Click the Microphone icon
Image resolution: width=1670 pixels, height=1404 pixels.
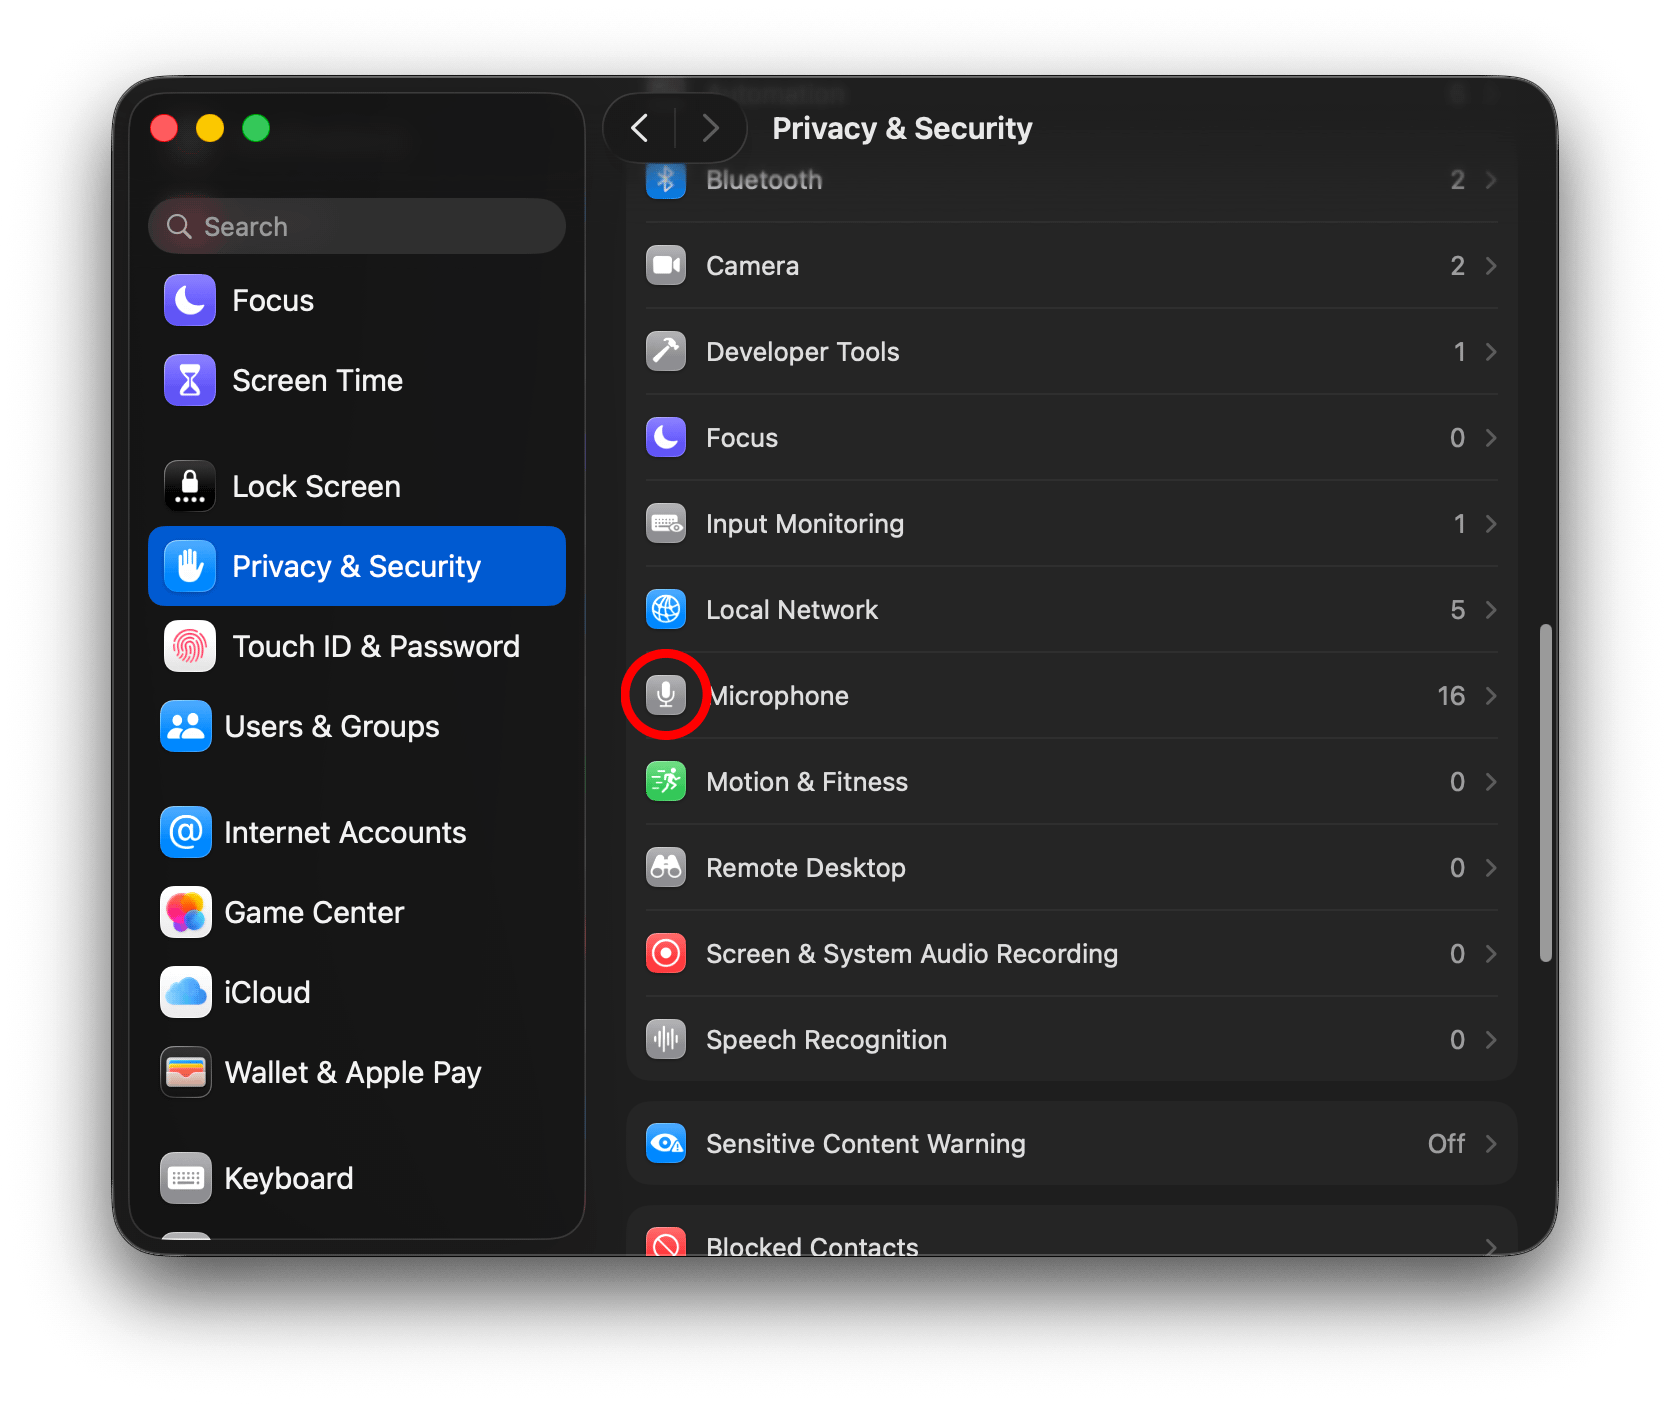(x=666, y=696)
